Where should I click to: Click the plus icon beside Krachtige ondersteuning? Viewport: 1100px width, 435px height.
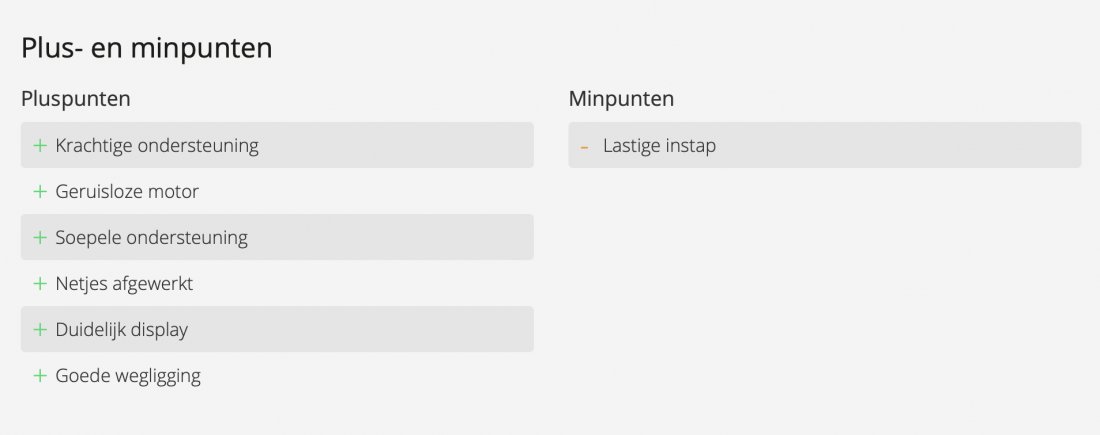tap(40, 146)
